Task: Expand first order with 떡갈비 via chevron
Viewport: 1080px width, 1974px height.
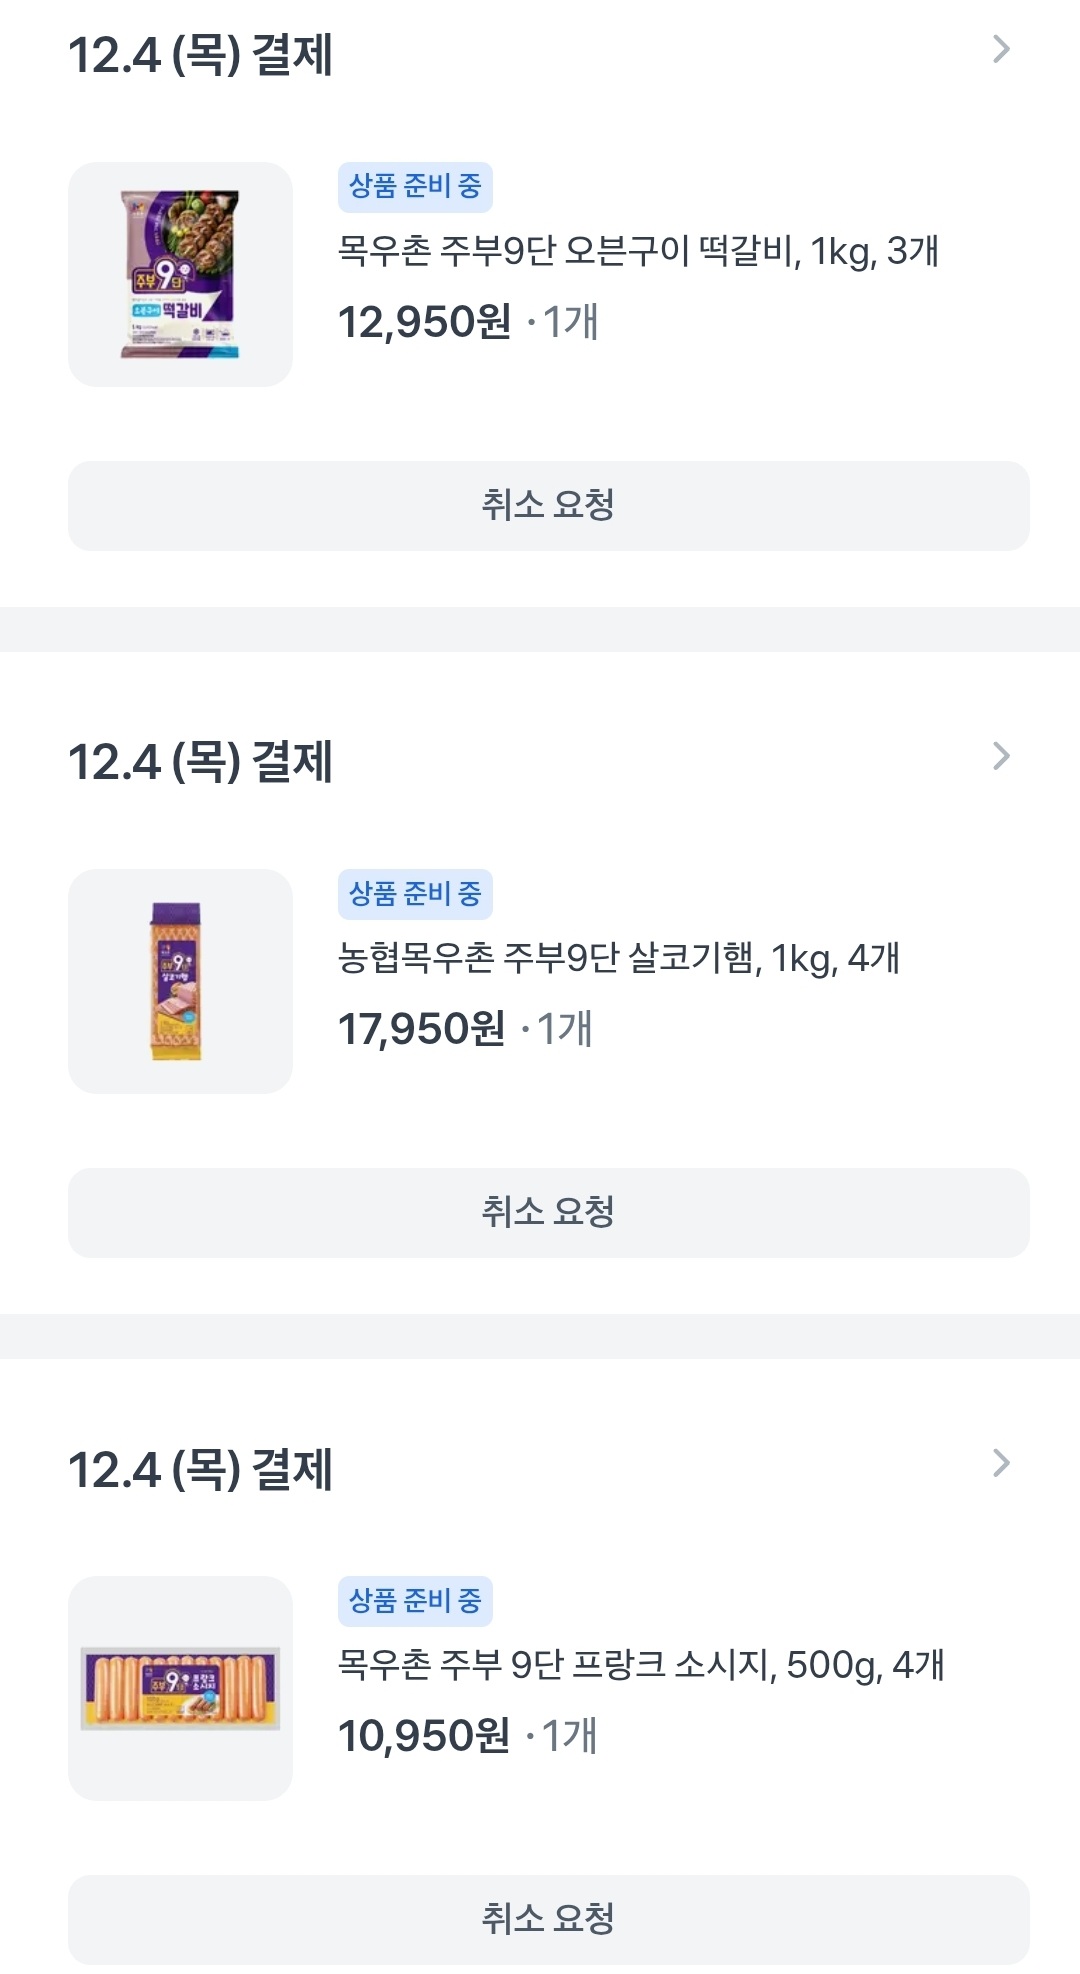Action: point(1001,50)
